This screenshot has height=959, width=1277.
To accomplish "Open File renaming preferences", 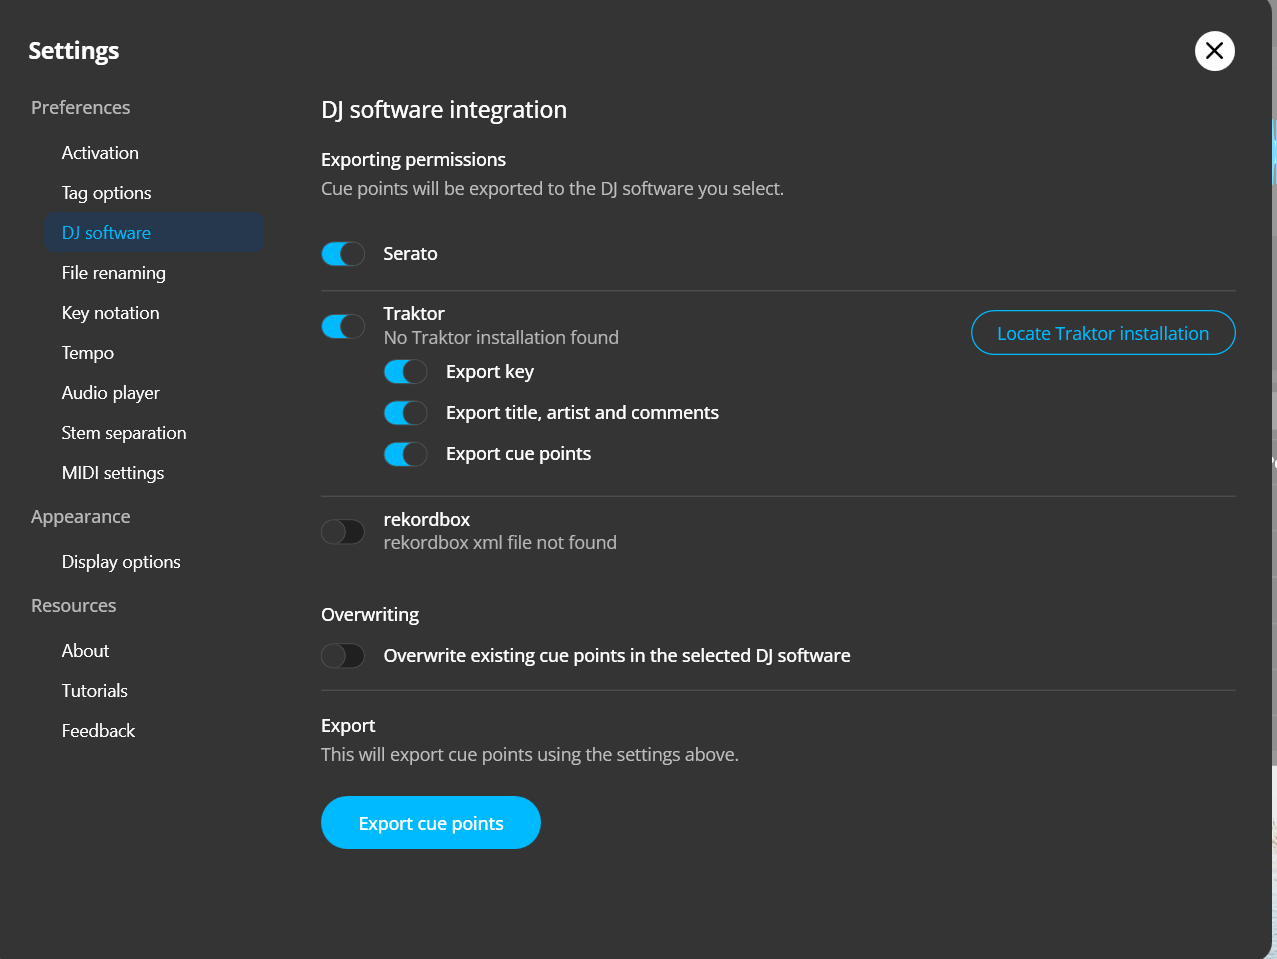I will [x=113, y=273].
